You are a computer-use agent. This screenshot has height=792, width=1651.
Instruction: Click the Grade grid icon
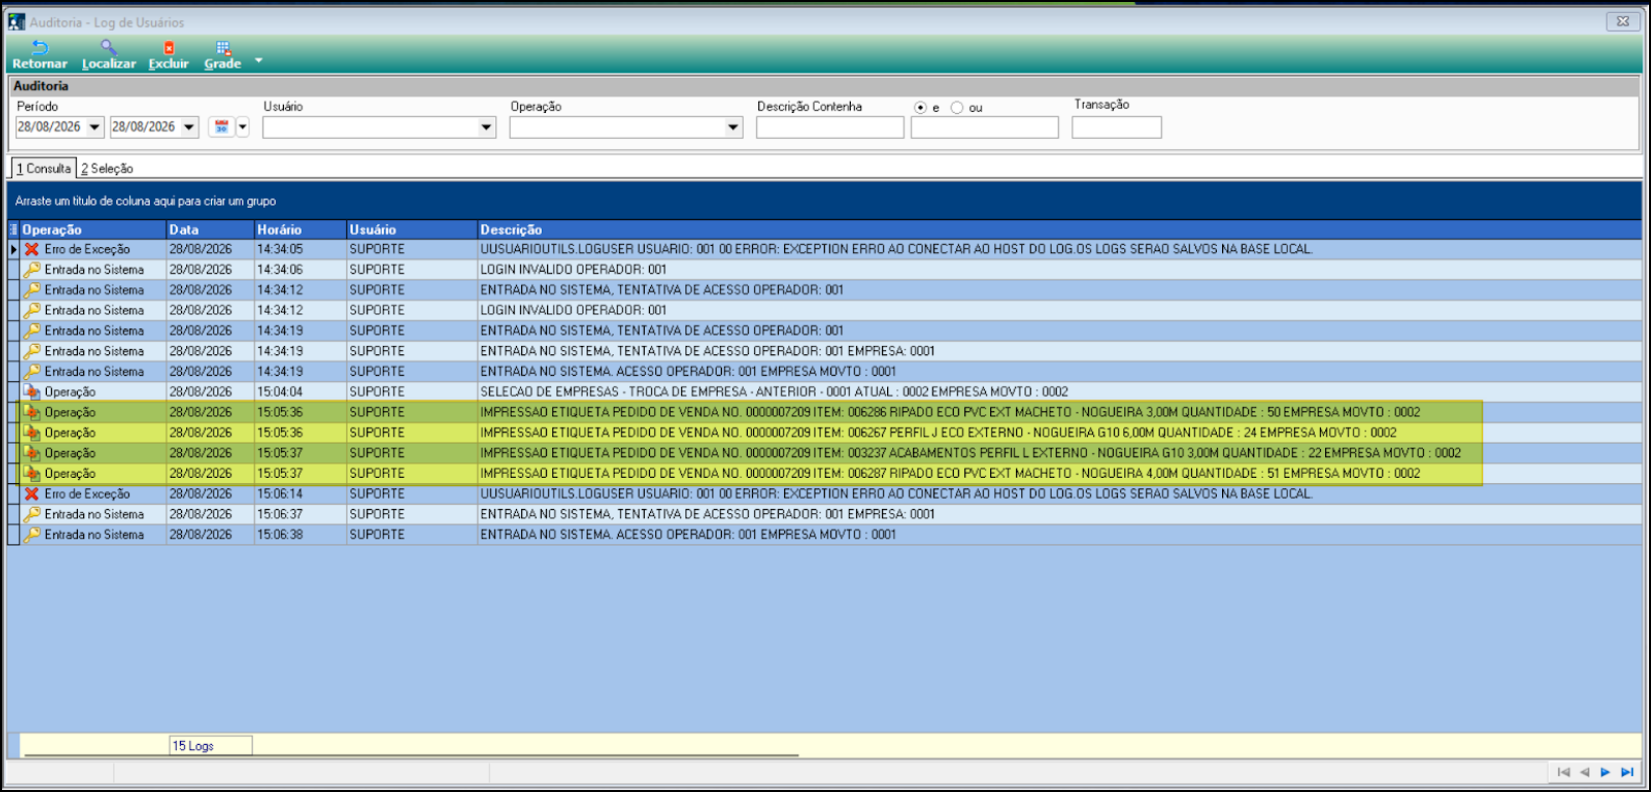click(x=223, y=48)
